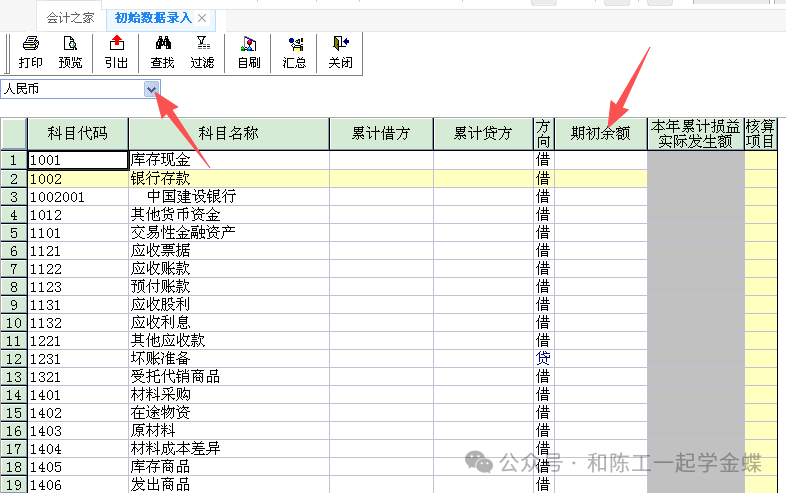Switch to the 会计之家 tab
This screenshot has height=493, width=786.
pos(70,18)
